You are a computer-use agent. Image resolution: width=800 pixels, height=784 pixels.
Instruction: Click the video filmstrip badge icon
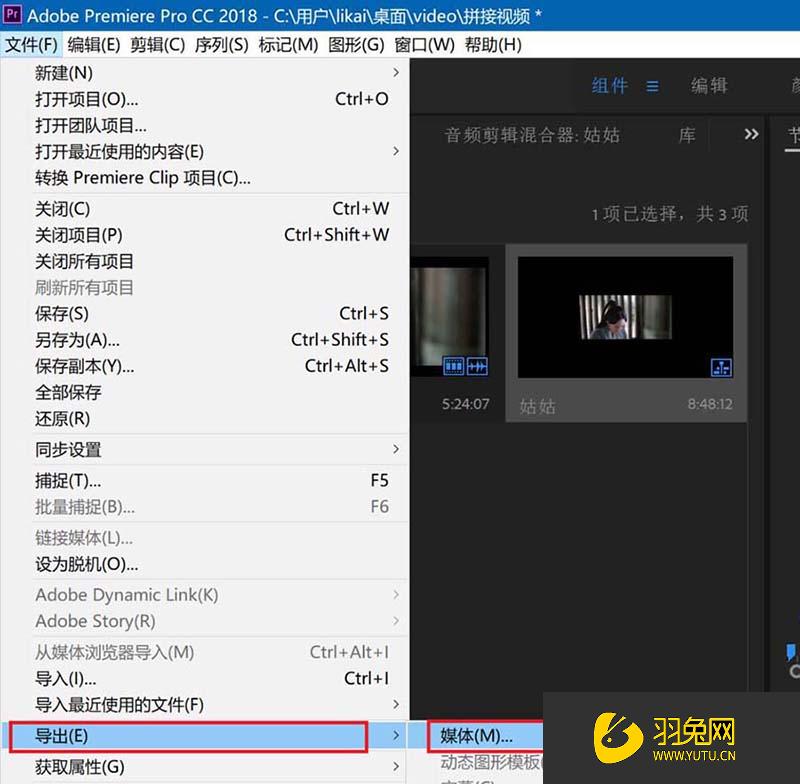[x=454, y=366]
